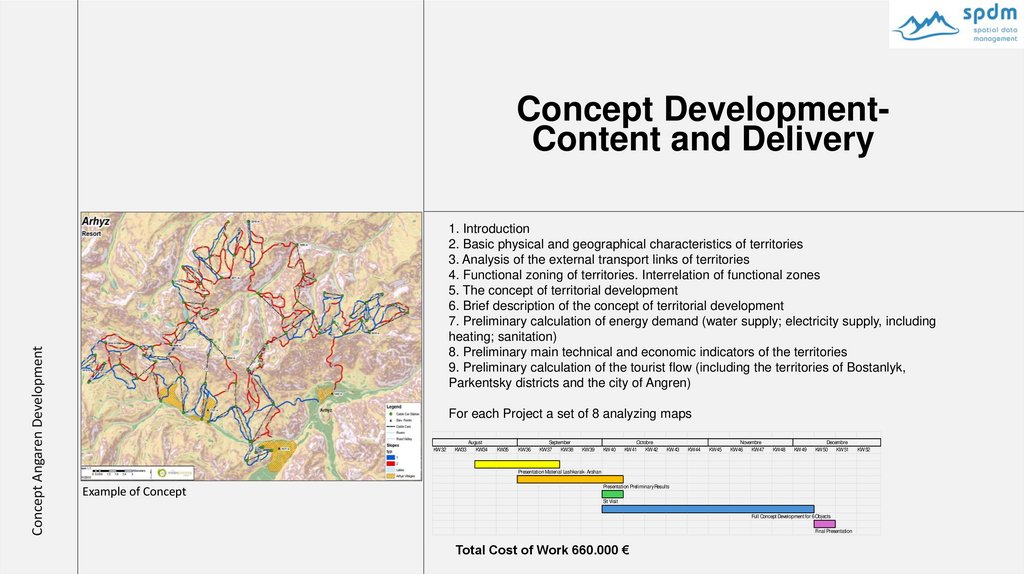Image resolution: width=1024 pixels, height=574 pixels.
Task: Click item 4 'Functional zoning of territories'
Action: (634, 275)
